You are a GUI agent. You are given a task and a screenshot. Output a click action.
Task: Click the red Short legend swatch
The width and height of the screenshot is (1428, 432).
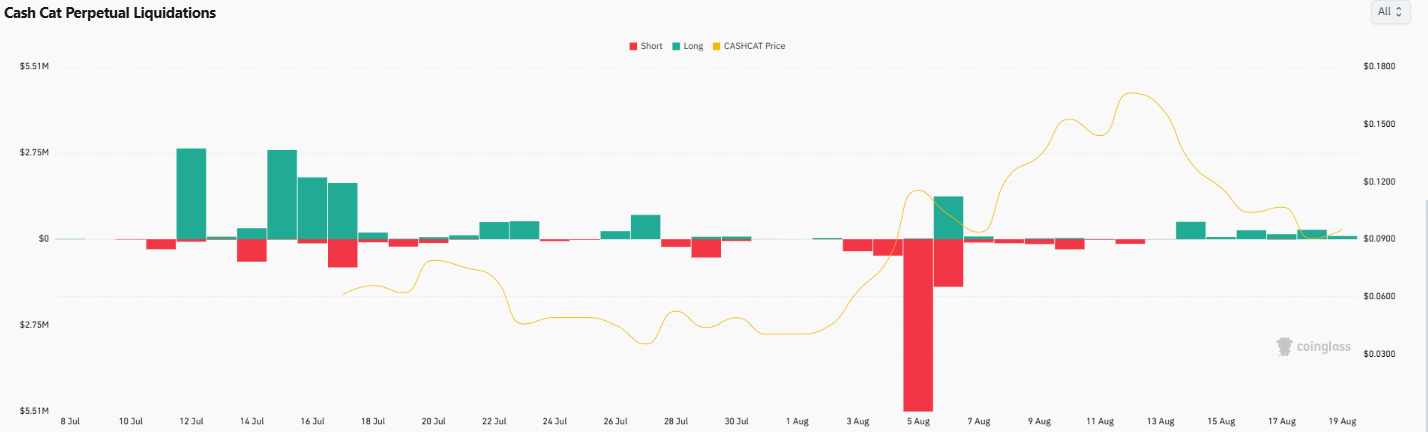(633, 46)
